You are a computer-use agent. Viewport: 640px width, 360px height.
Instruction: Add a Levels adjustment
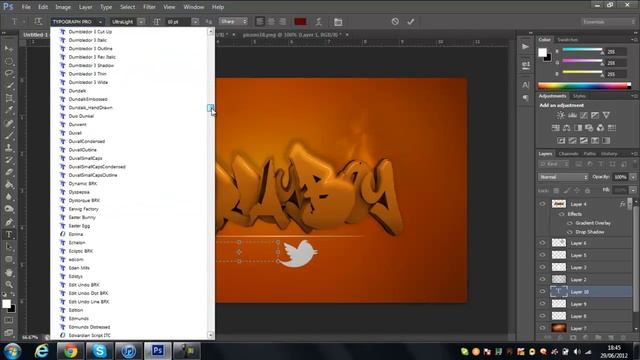click(x=572, y=116)
